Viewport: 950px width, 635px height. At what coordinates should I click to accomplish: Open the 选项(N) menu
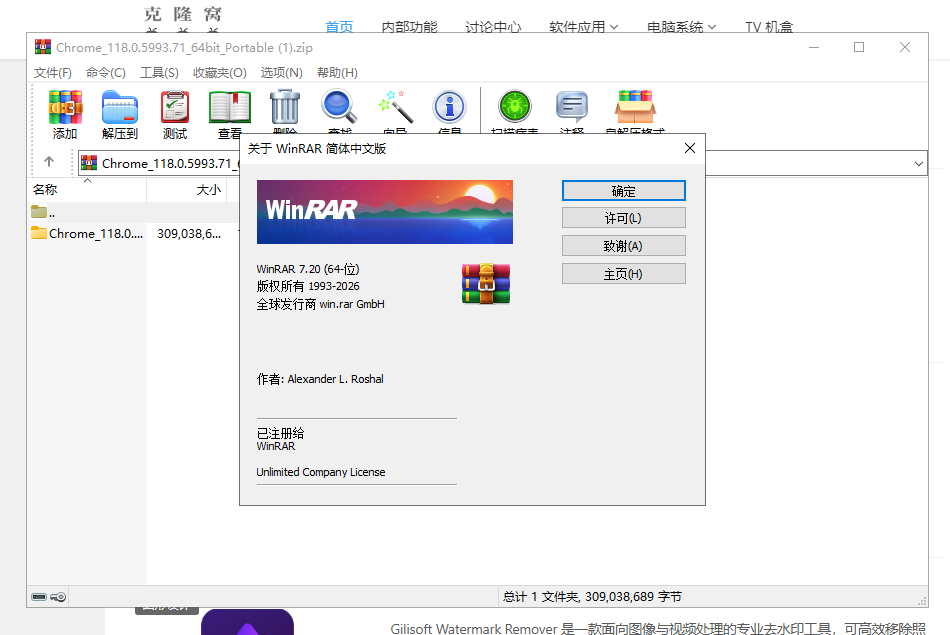coord(282,73)
